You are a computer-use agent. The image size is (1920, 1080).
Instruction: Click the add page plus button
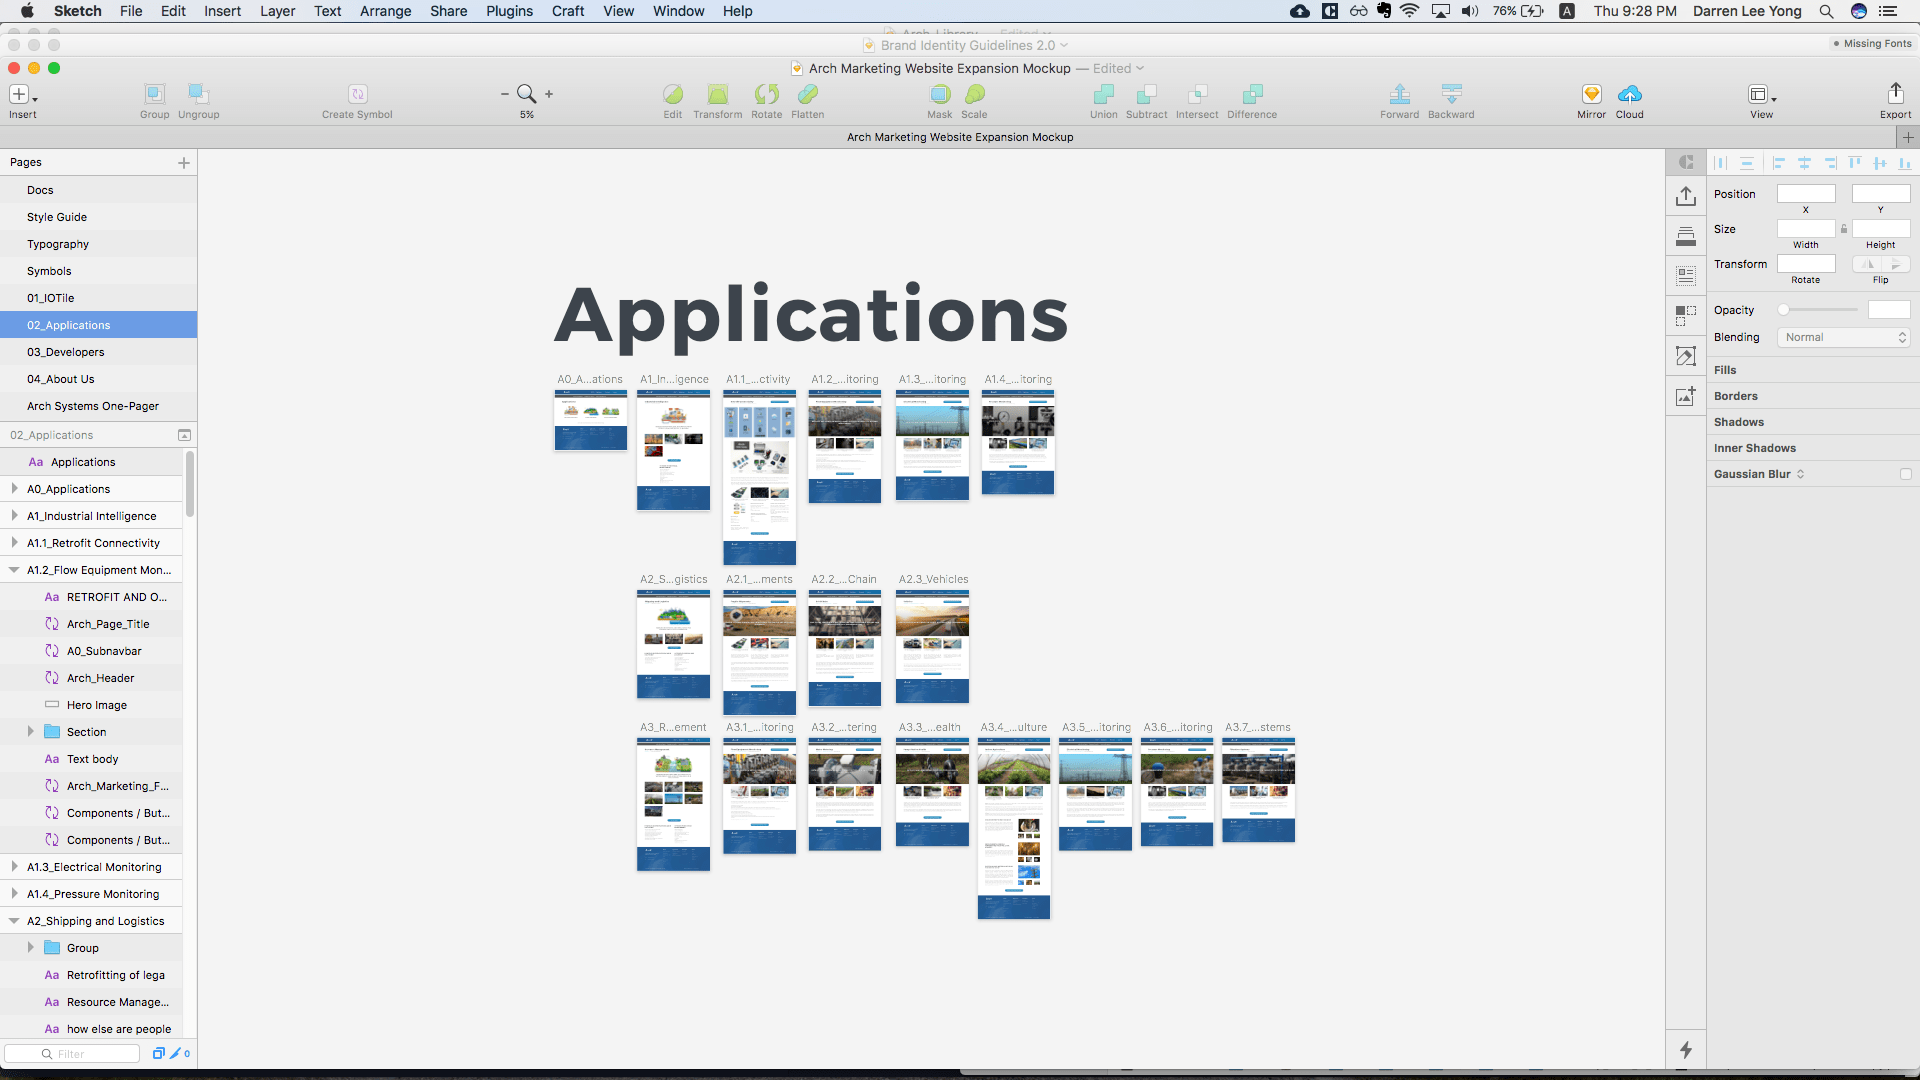[184, 163]
